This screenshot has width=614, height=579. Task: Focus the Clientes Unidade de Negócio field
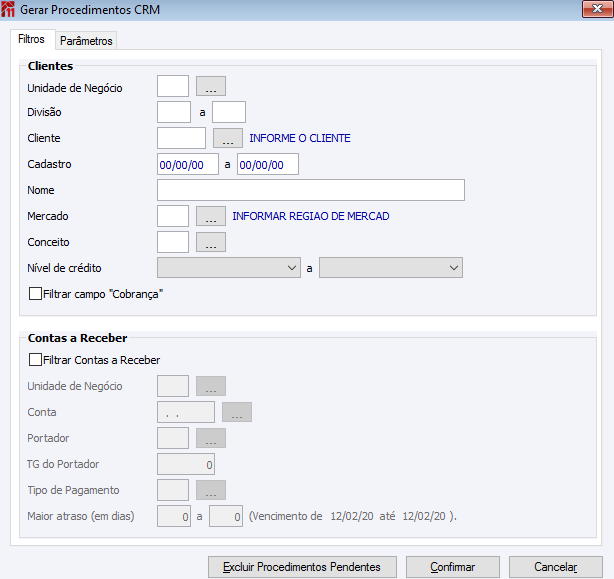pyautogui.click(x=173, y=86)
